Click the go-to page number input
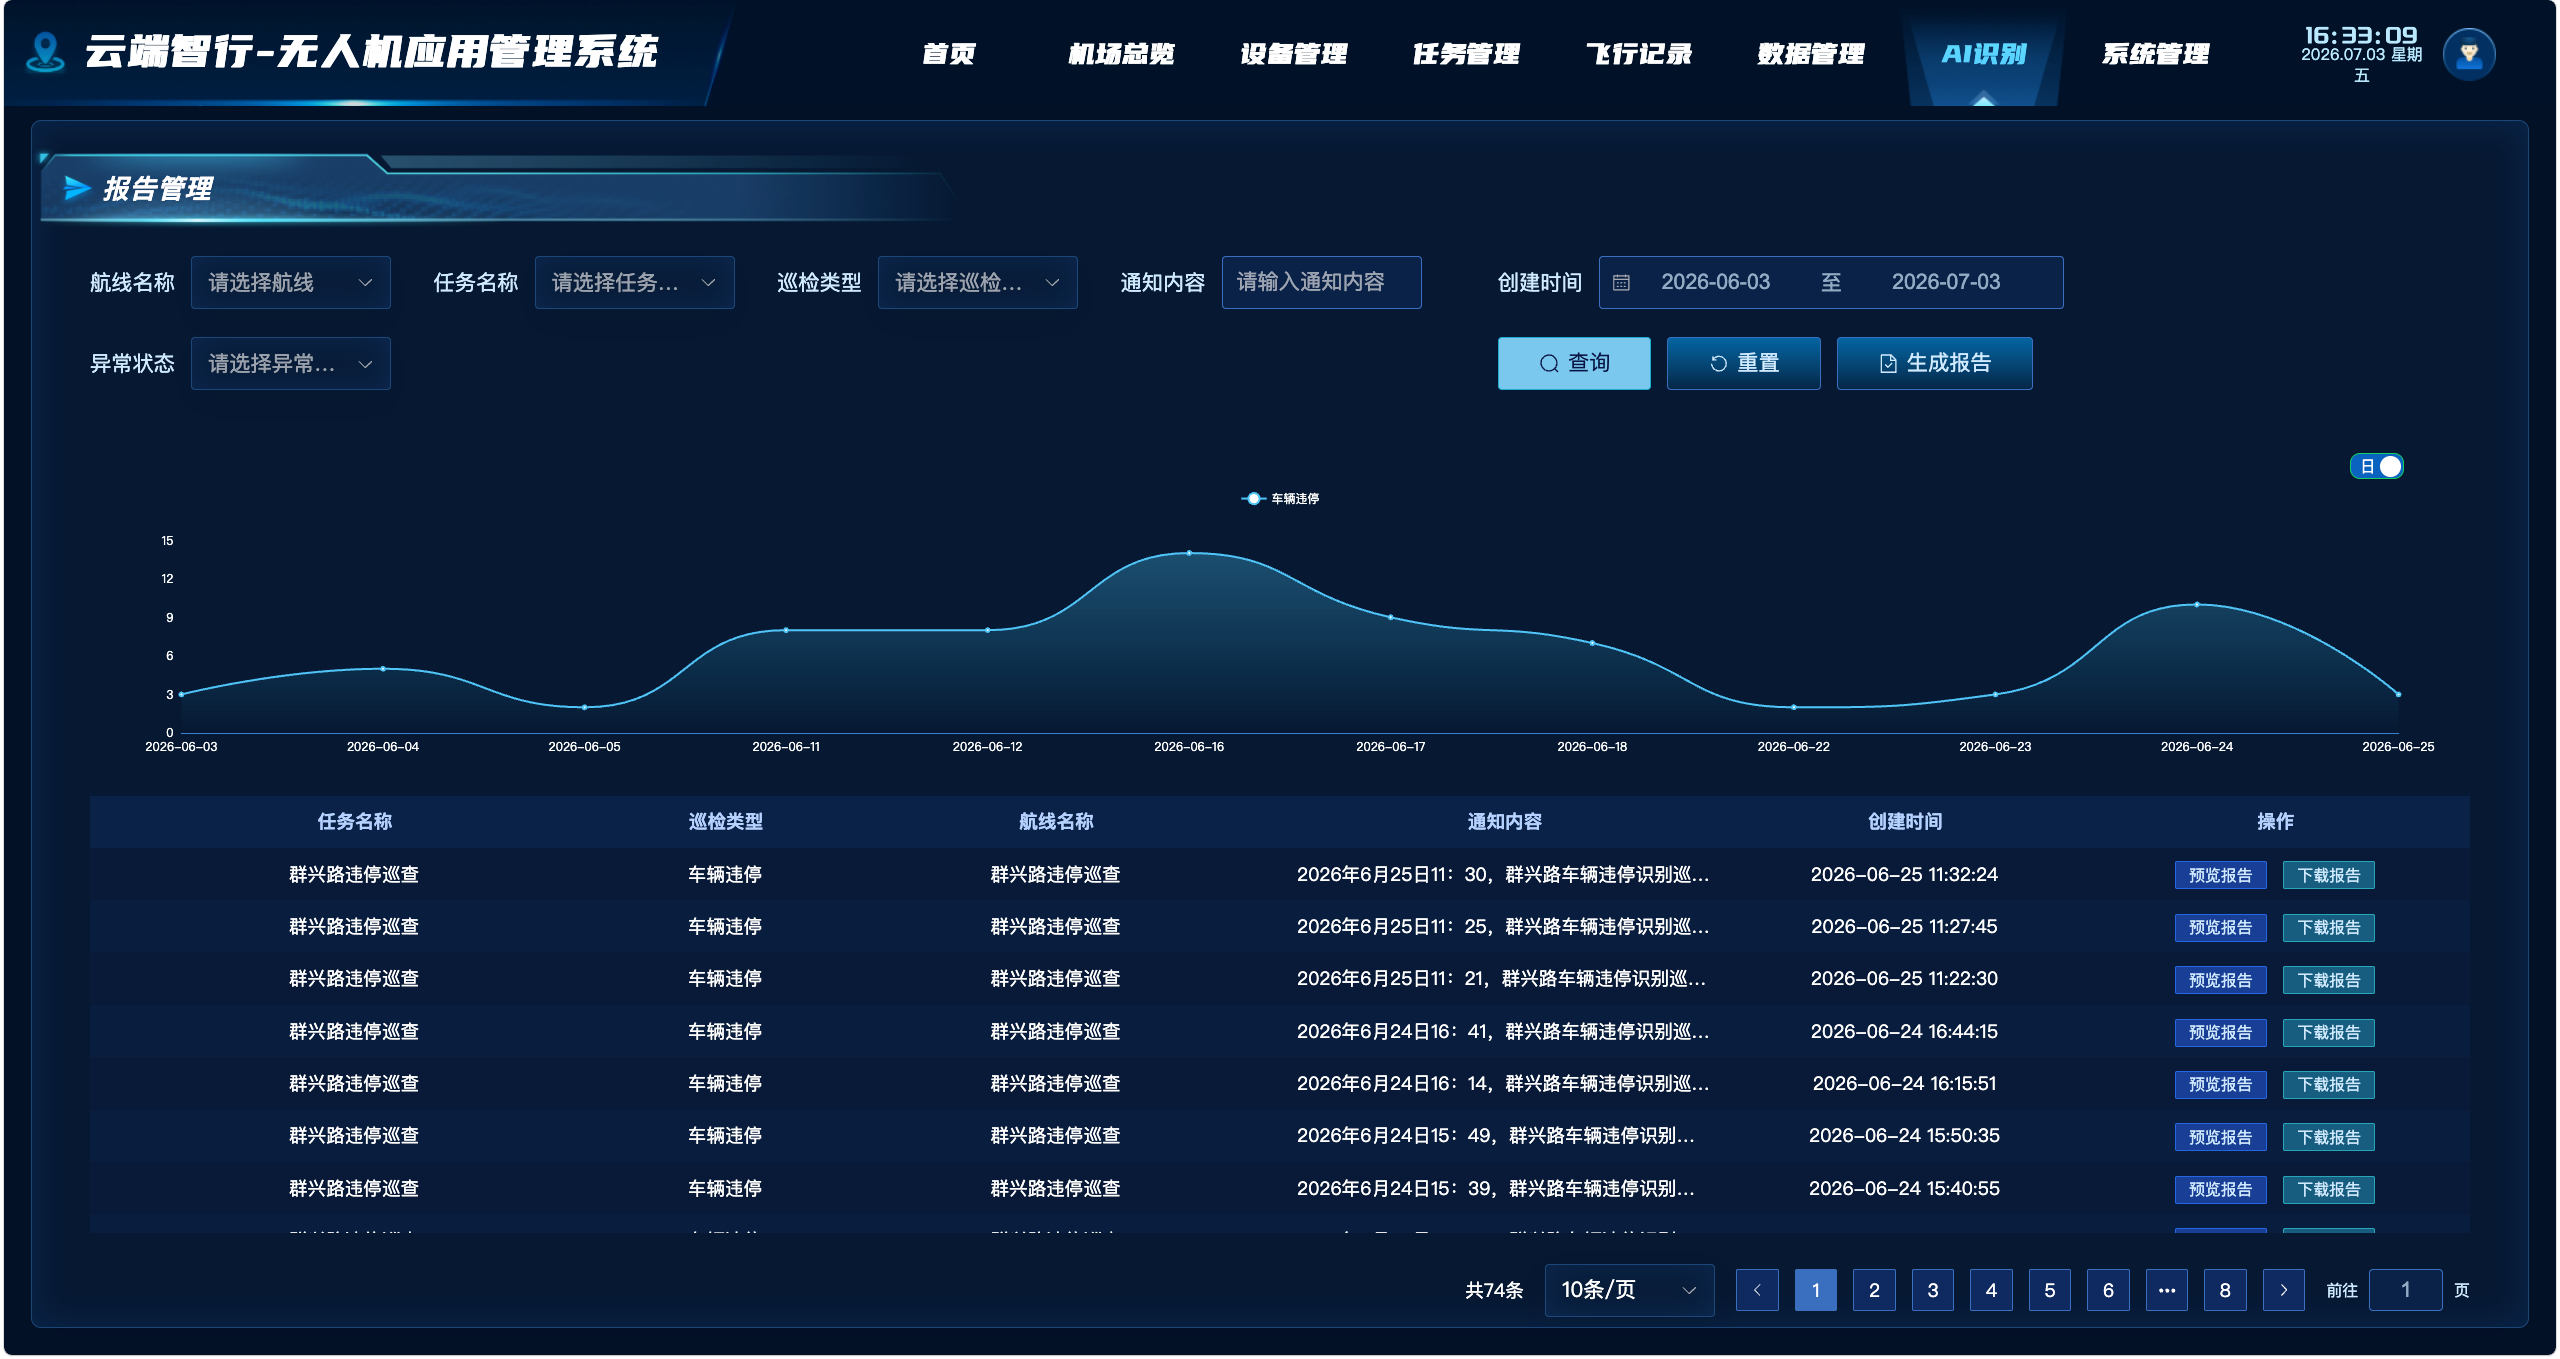2560x1359 pixels. [2405, 1290]
